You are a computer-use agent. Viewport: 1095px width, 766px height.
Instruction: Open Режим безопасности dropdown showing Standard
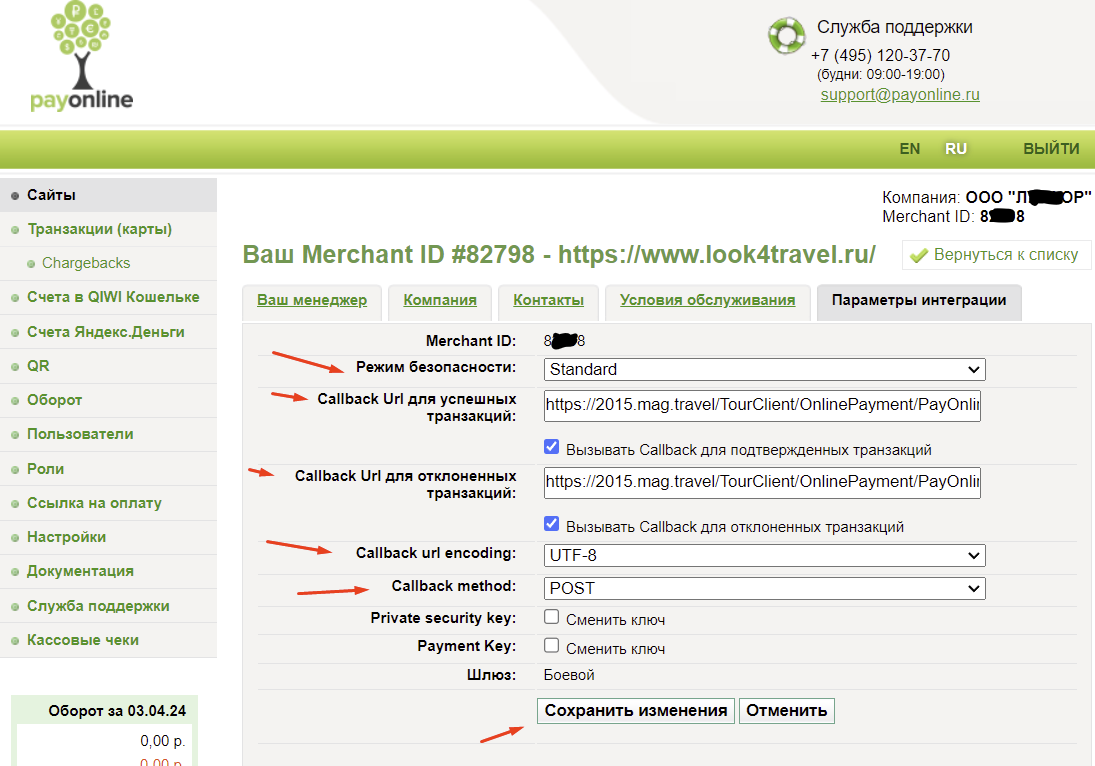[765, 369]
